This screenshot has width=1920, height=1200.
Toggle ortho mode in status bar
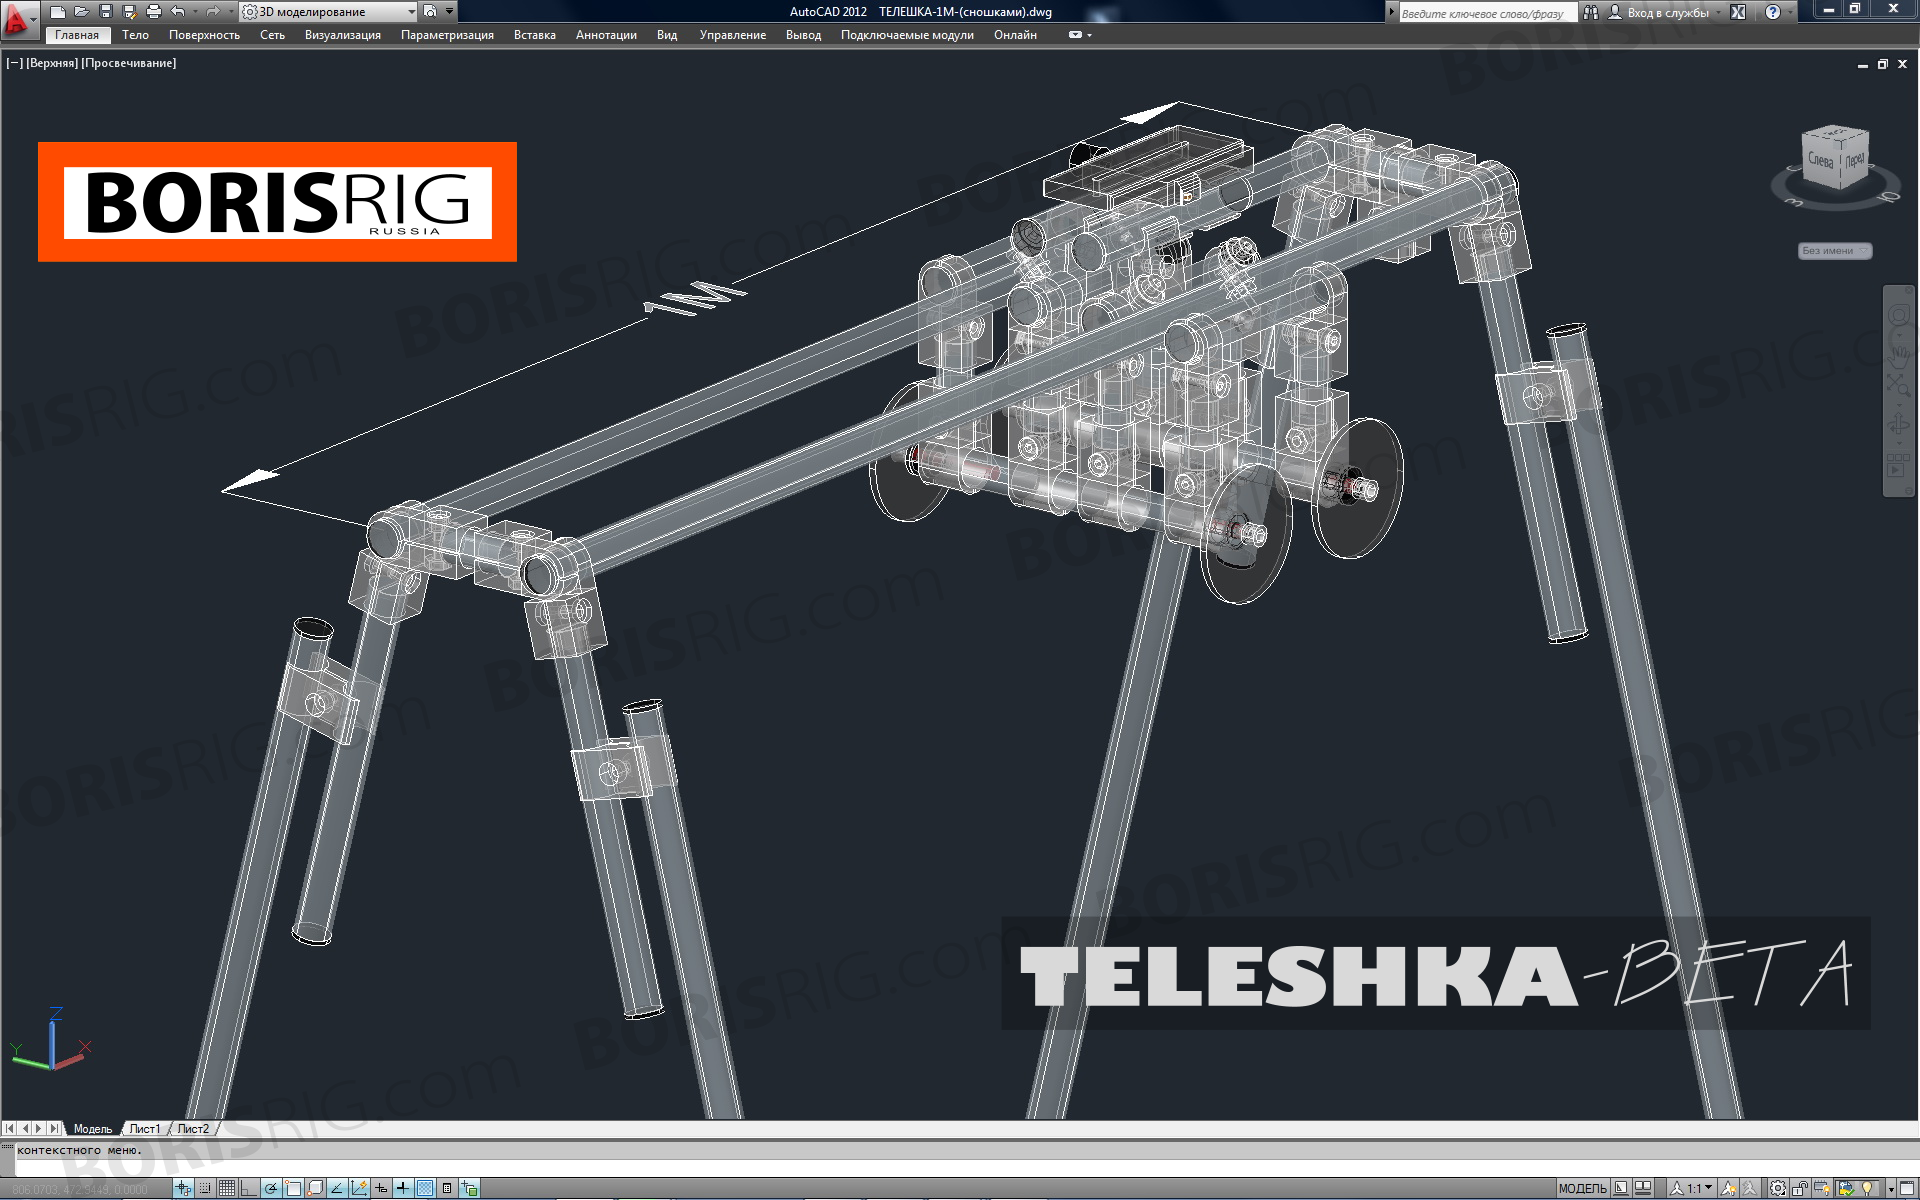[249, 1188]
